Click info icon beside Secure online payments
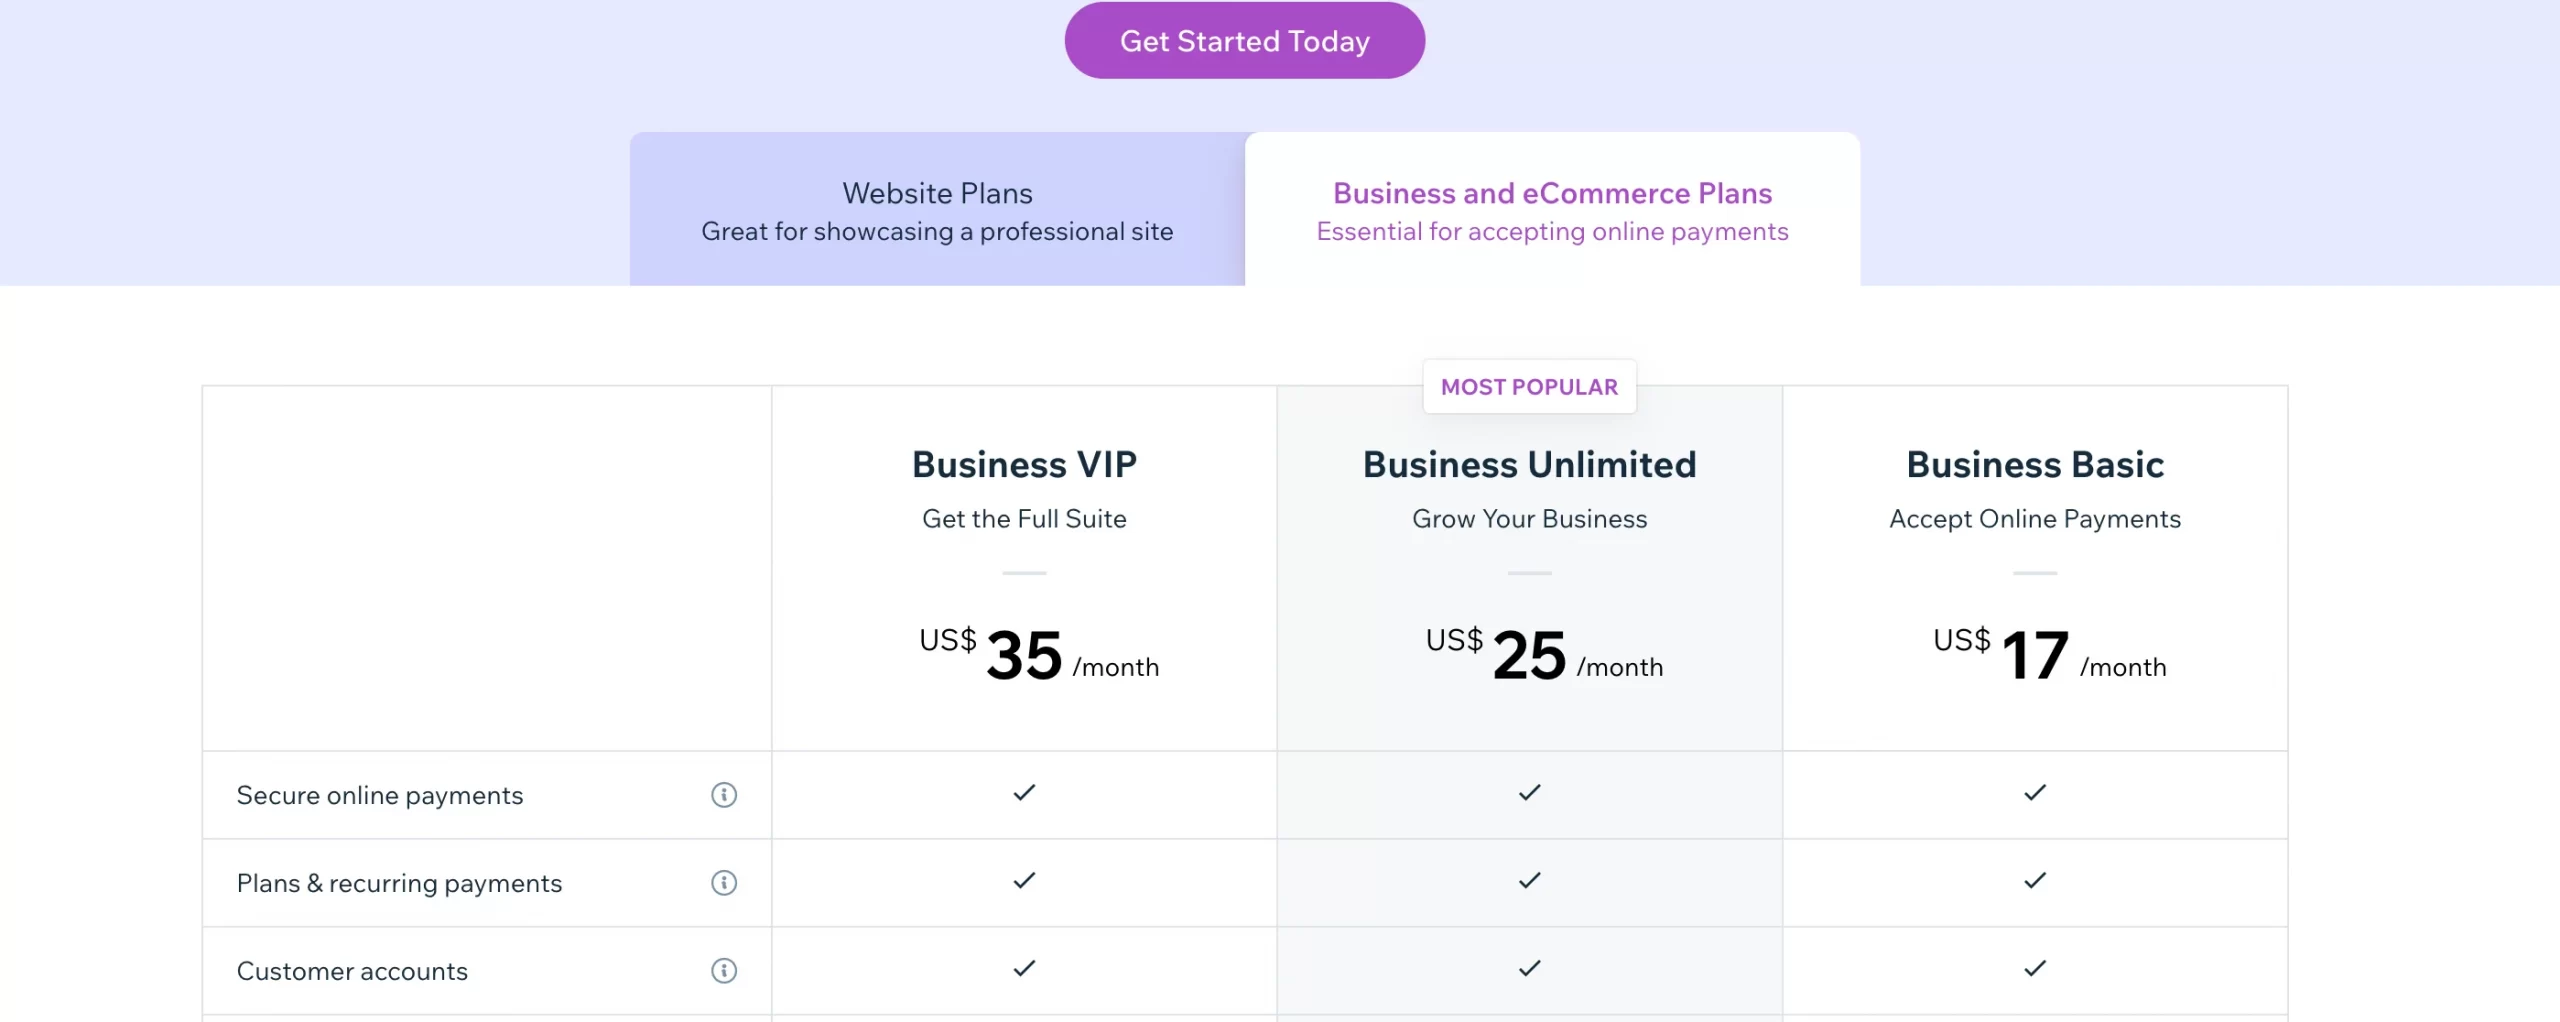 coord(724,795)
